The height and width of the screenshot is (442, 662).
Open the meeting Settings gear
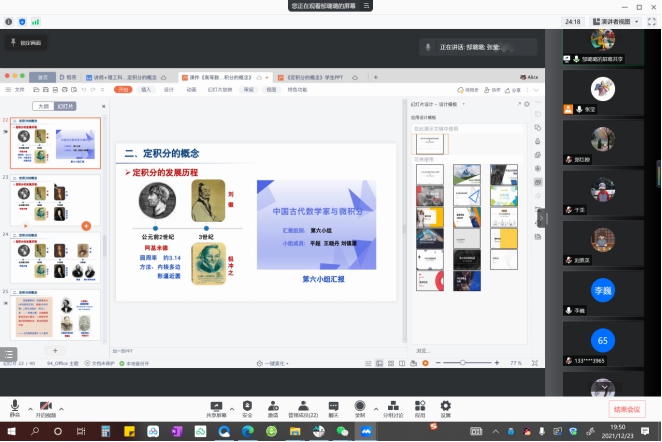point(445,405)
